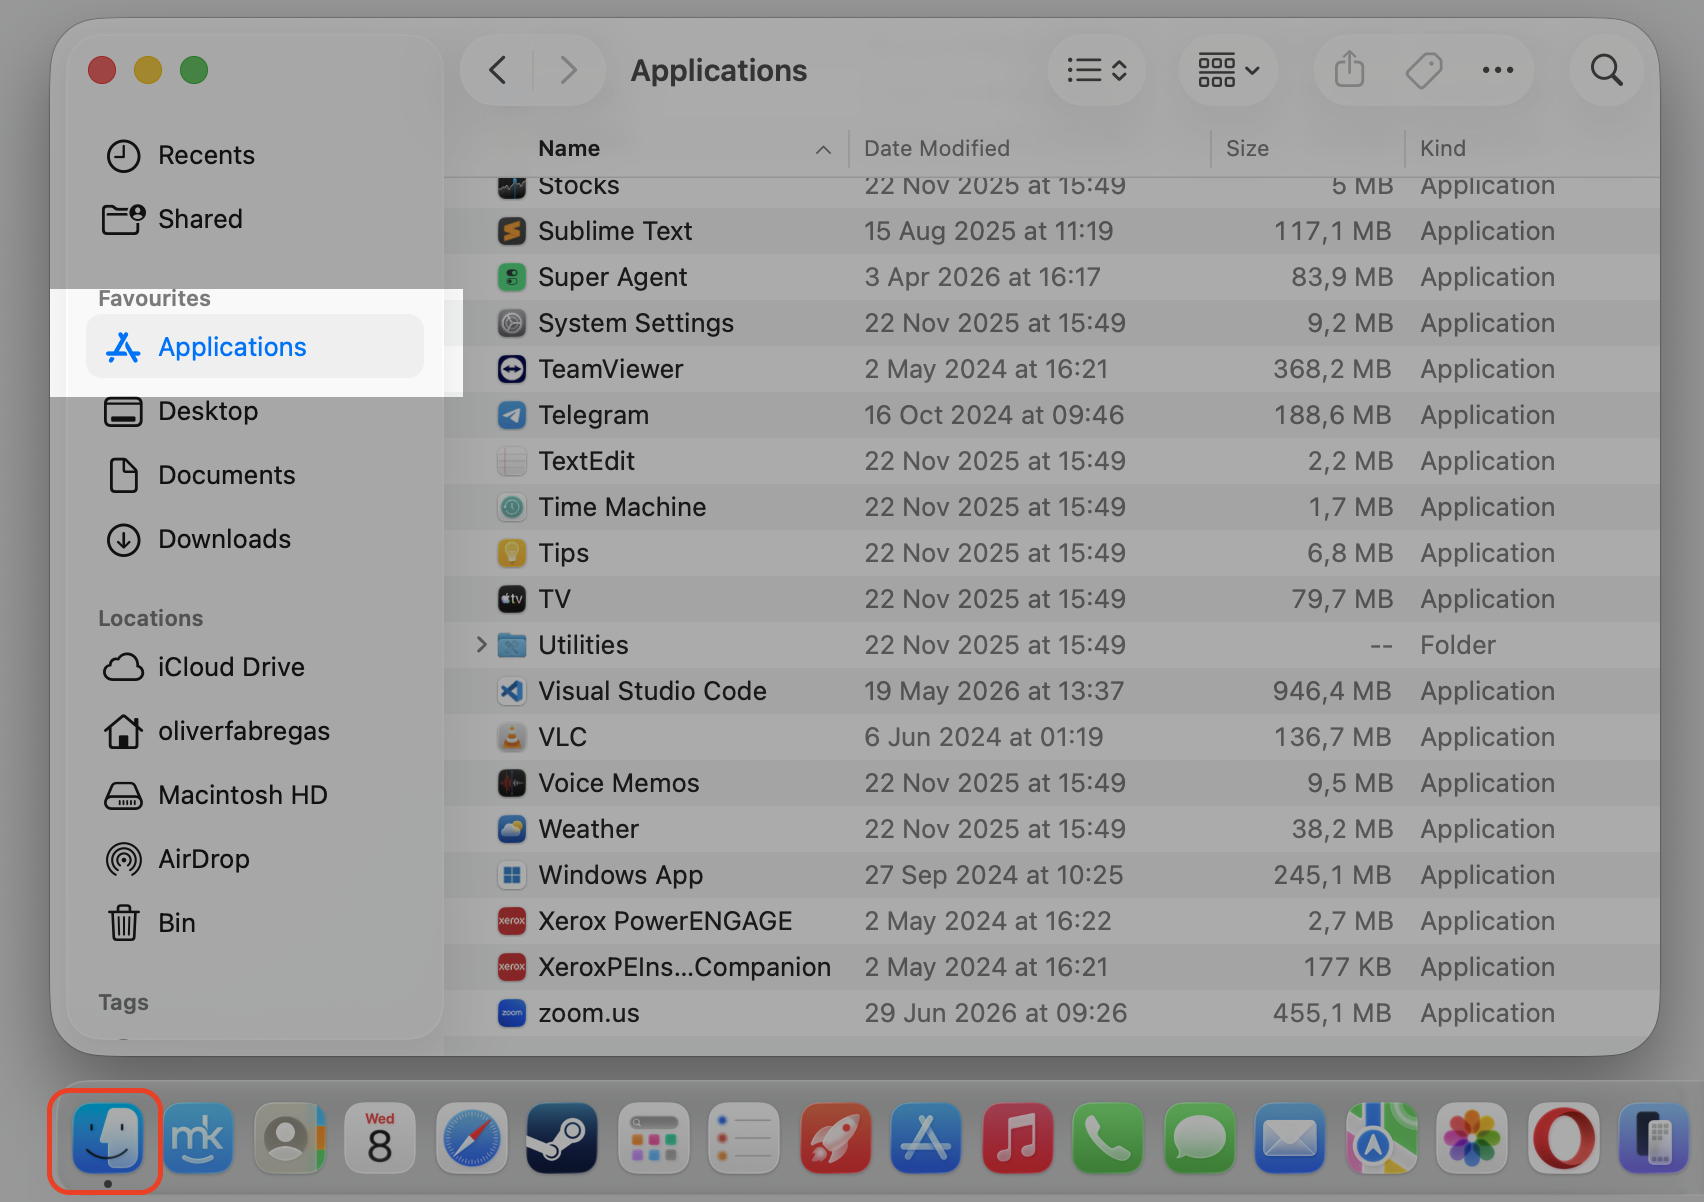Viewport: 1704px width, 1202px height.
Task: Click the Search magnifier icon
Action: click(1606, 70)
